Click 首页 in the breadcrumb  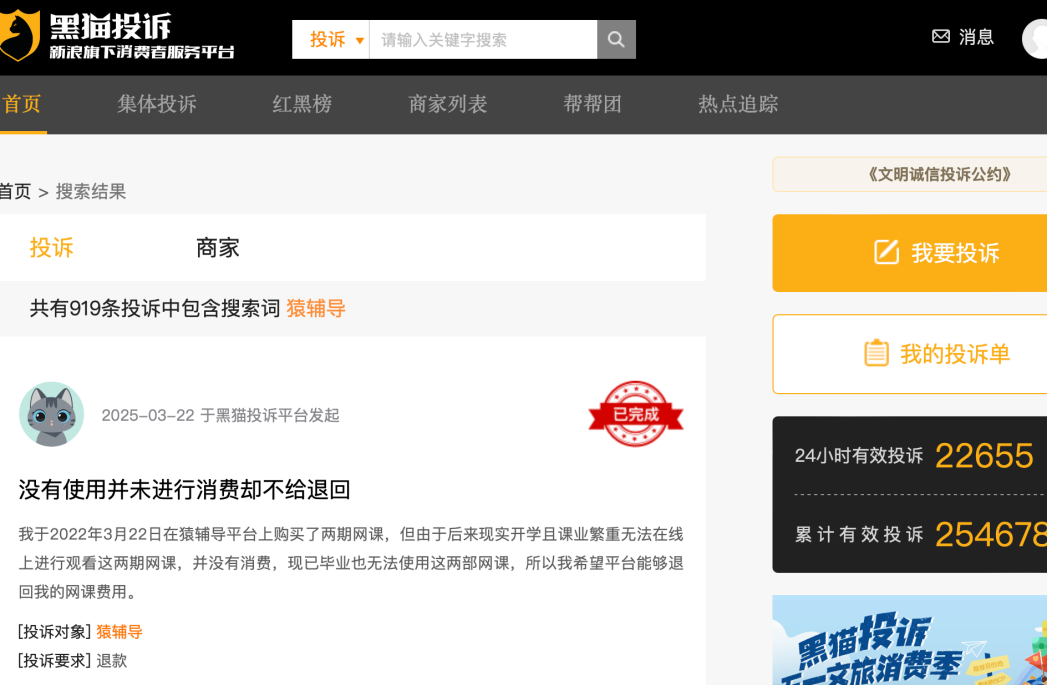[x=15, y=192]
